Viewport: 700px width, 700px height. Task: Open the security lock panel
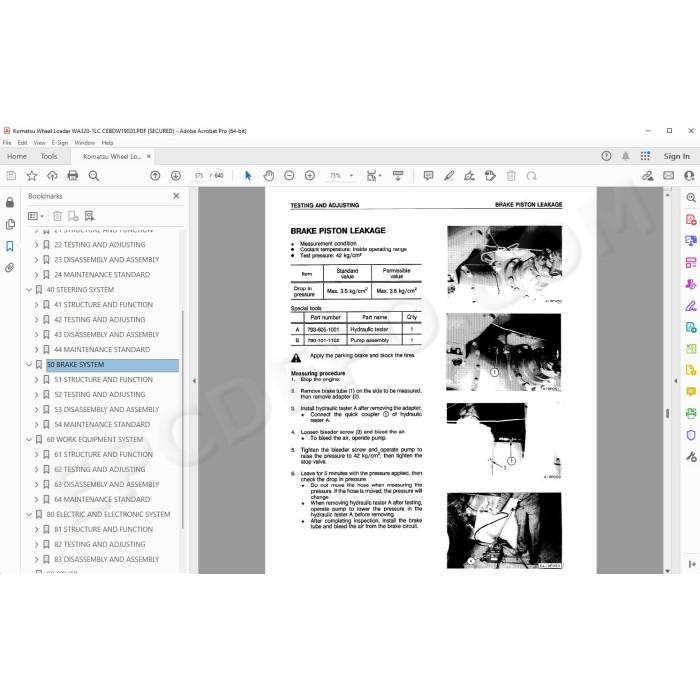[10, 203]
